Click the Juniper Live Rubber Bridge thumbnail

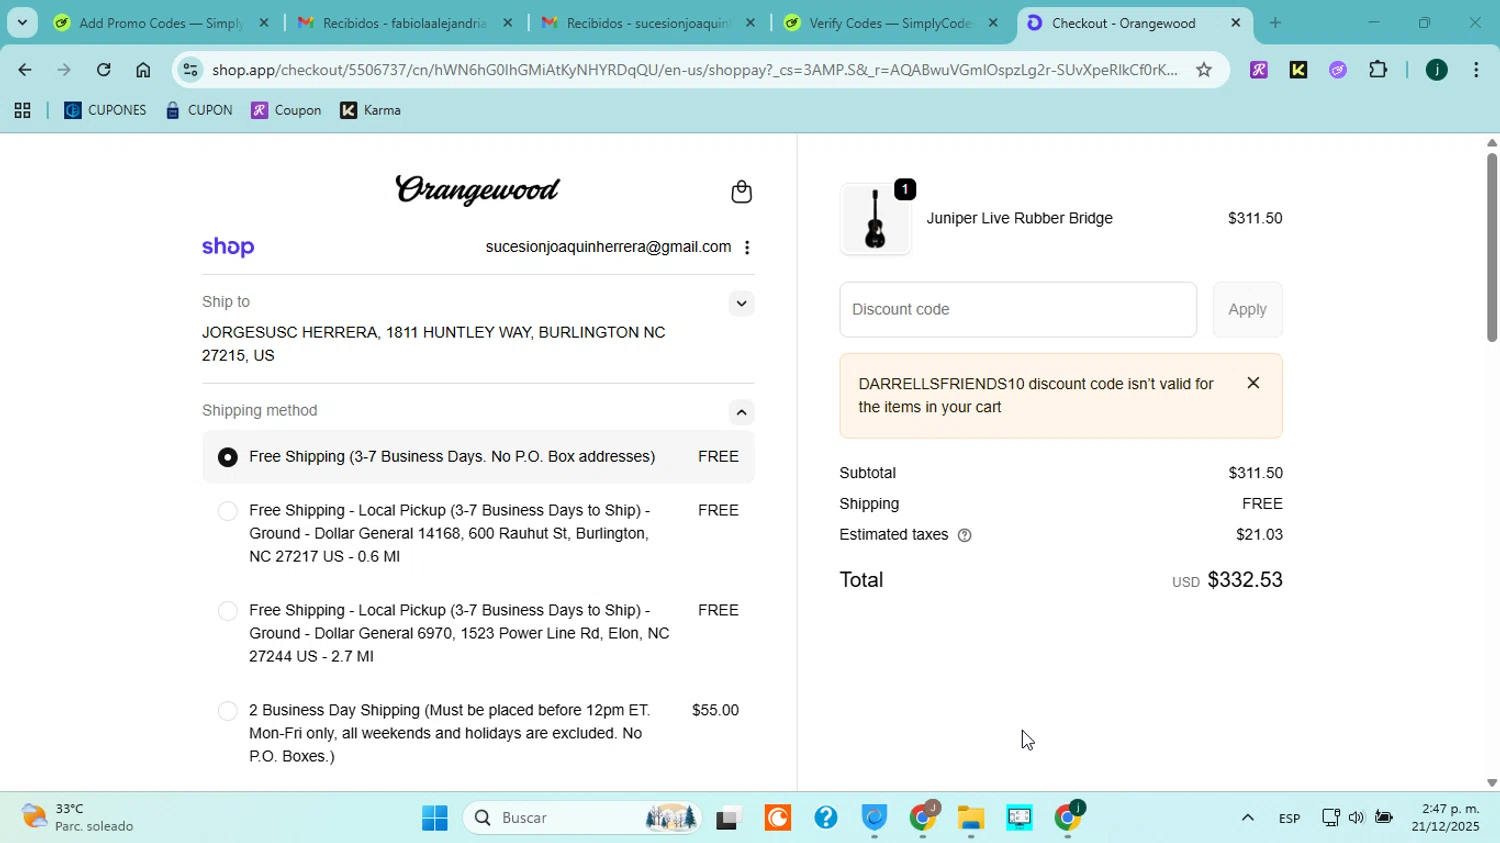pos(876,219)
